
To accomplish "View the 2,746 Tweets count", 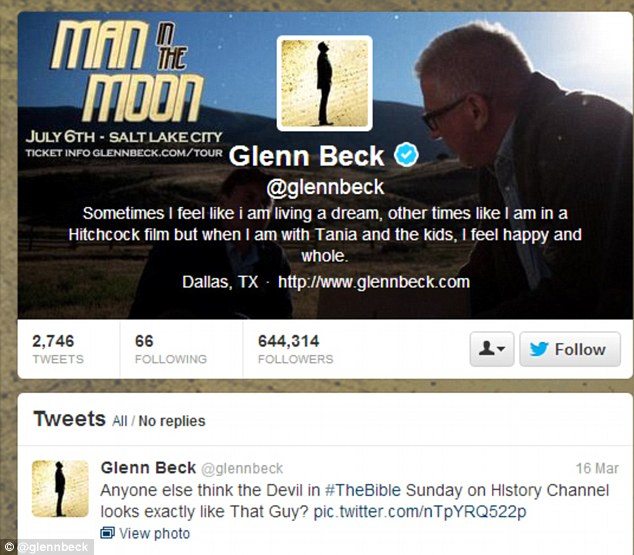I will [58, 349].
